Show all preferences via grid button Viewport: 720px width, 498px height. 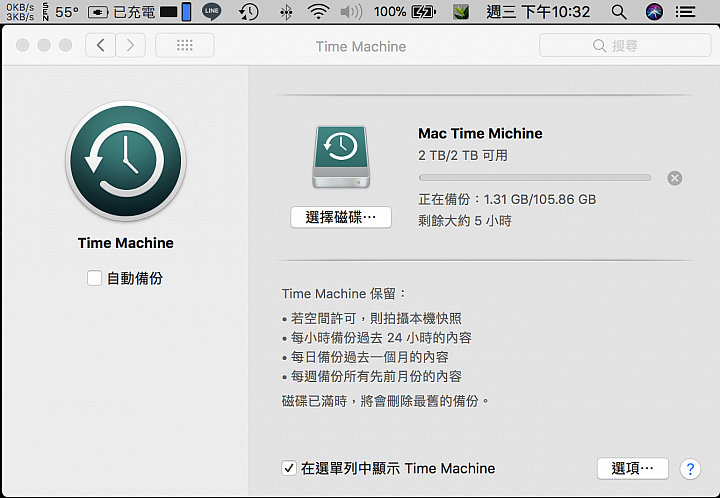coord(185,45)
